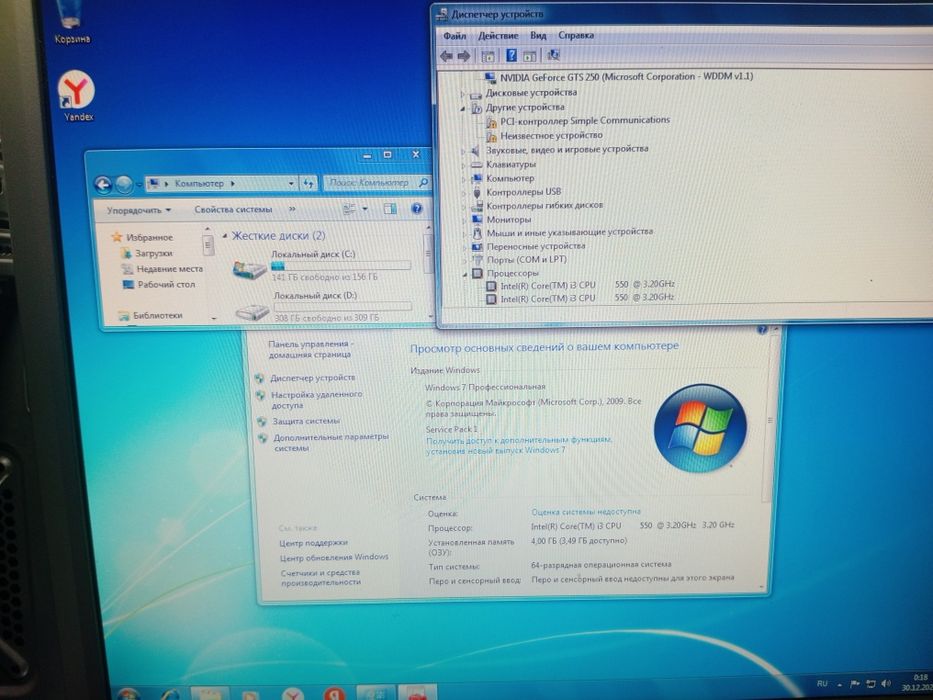Click disk C: usage bar
The width and height of the screenshot is (933, 700).
click(x=341, y=265)
